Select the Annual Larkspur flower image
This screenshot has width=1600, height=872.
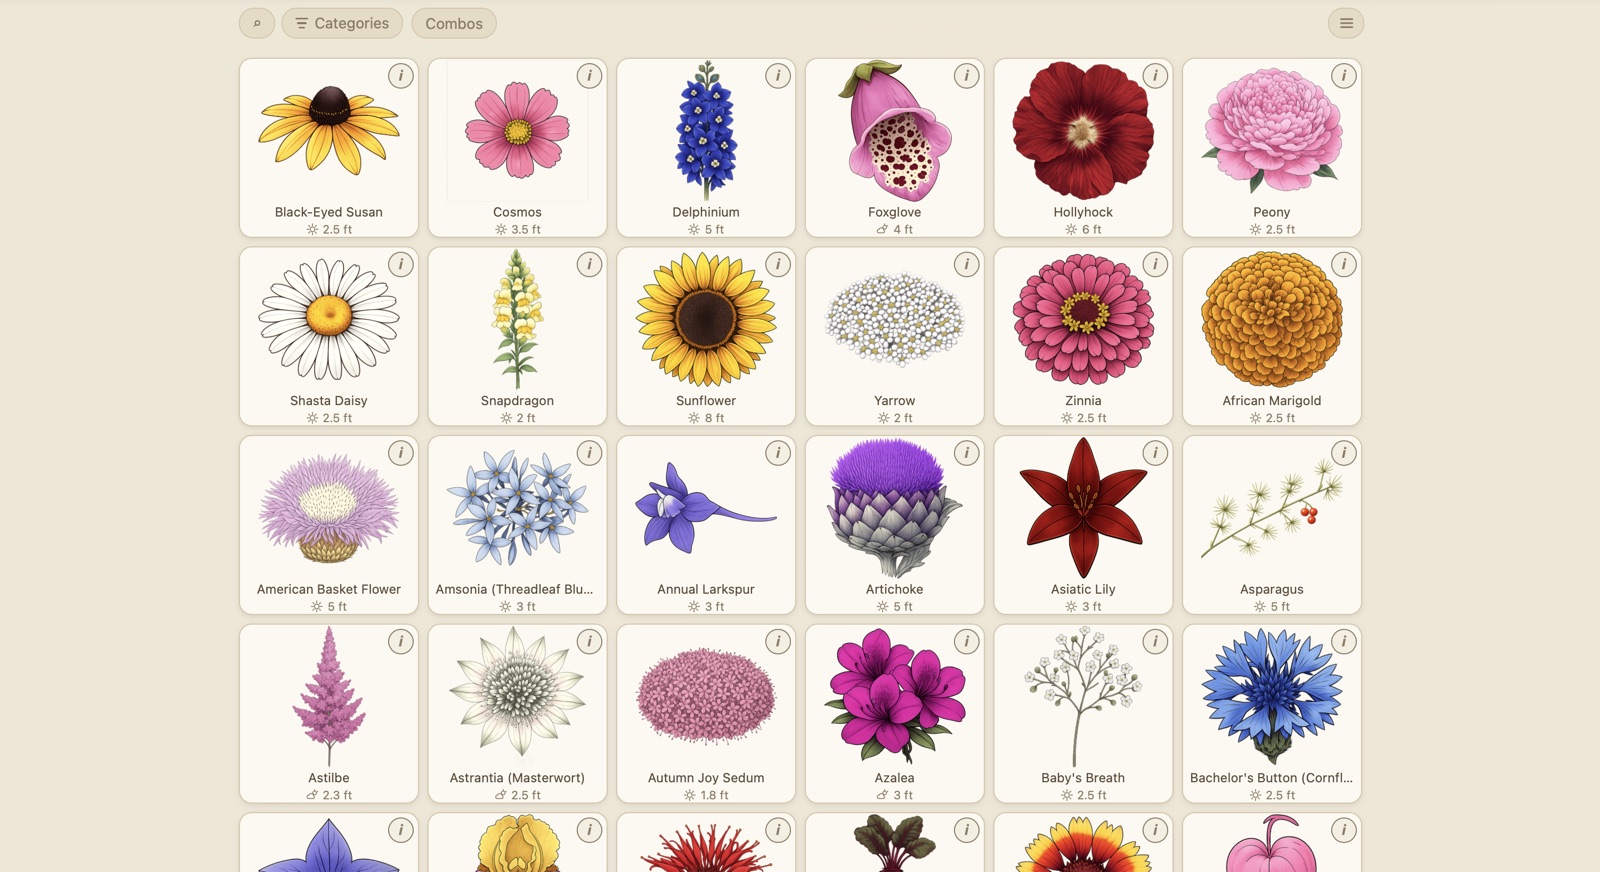706,508
